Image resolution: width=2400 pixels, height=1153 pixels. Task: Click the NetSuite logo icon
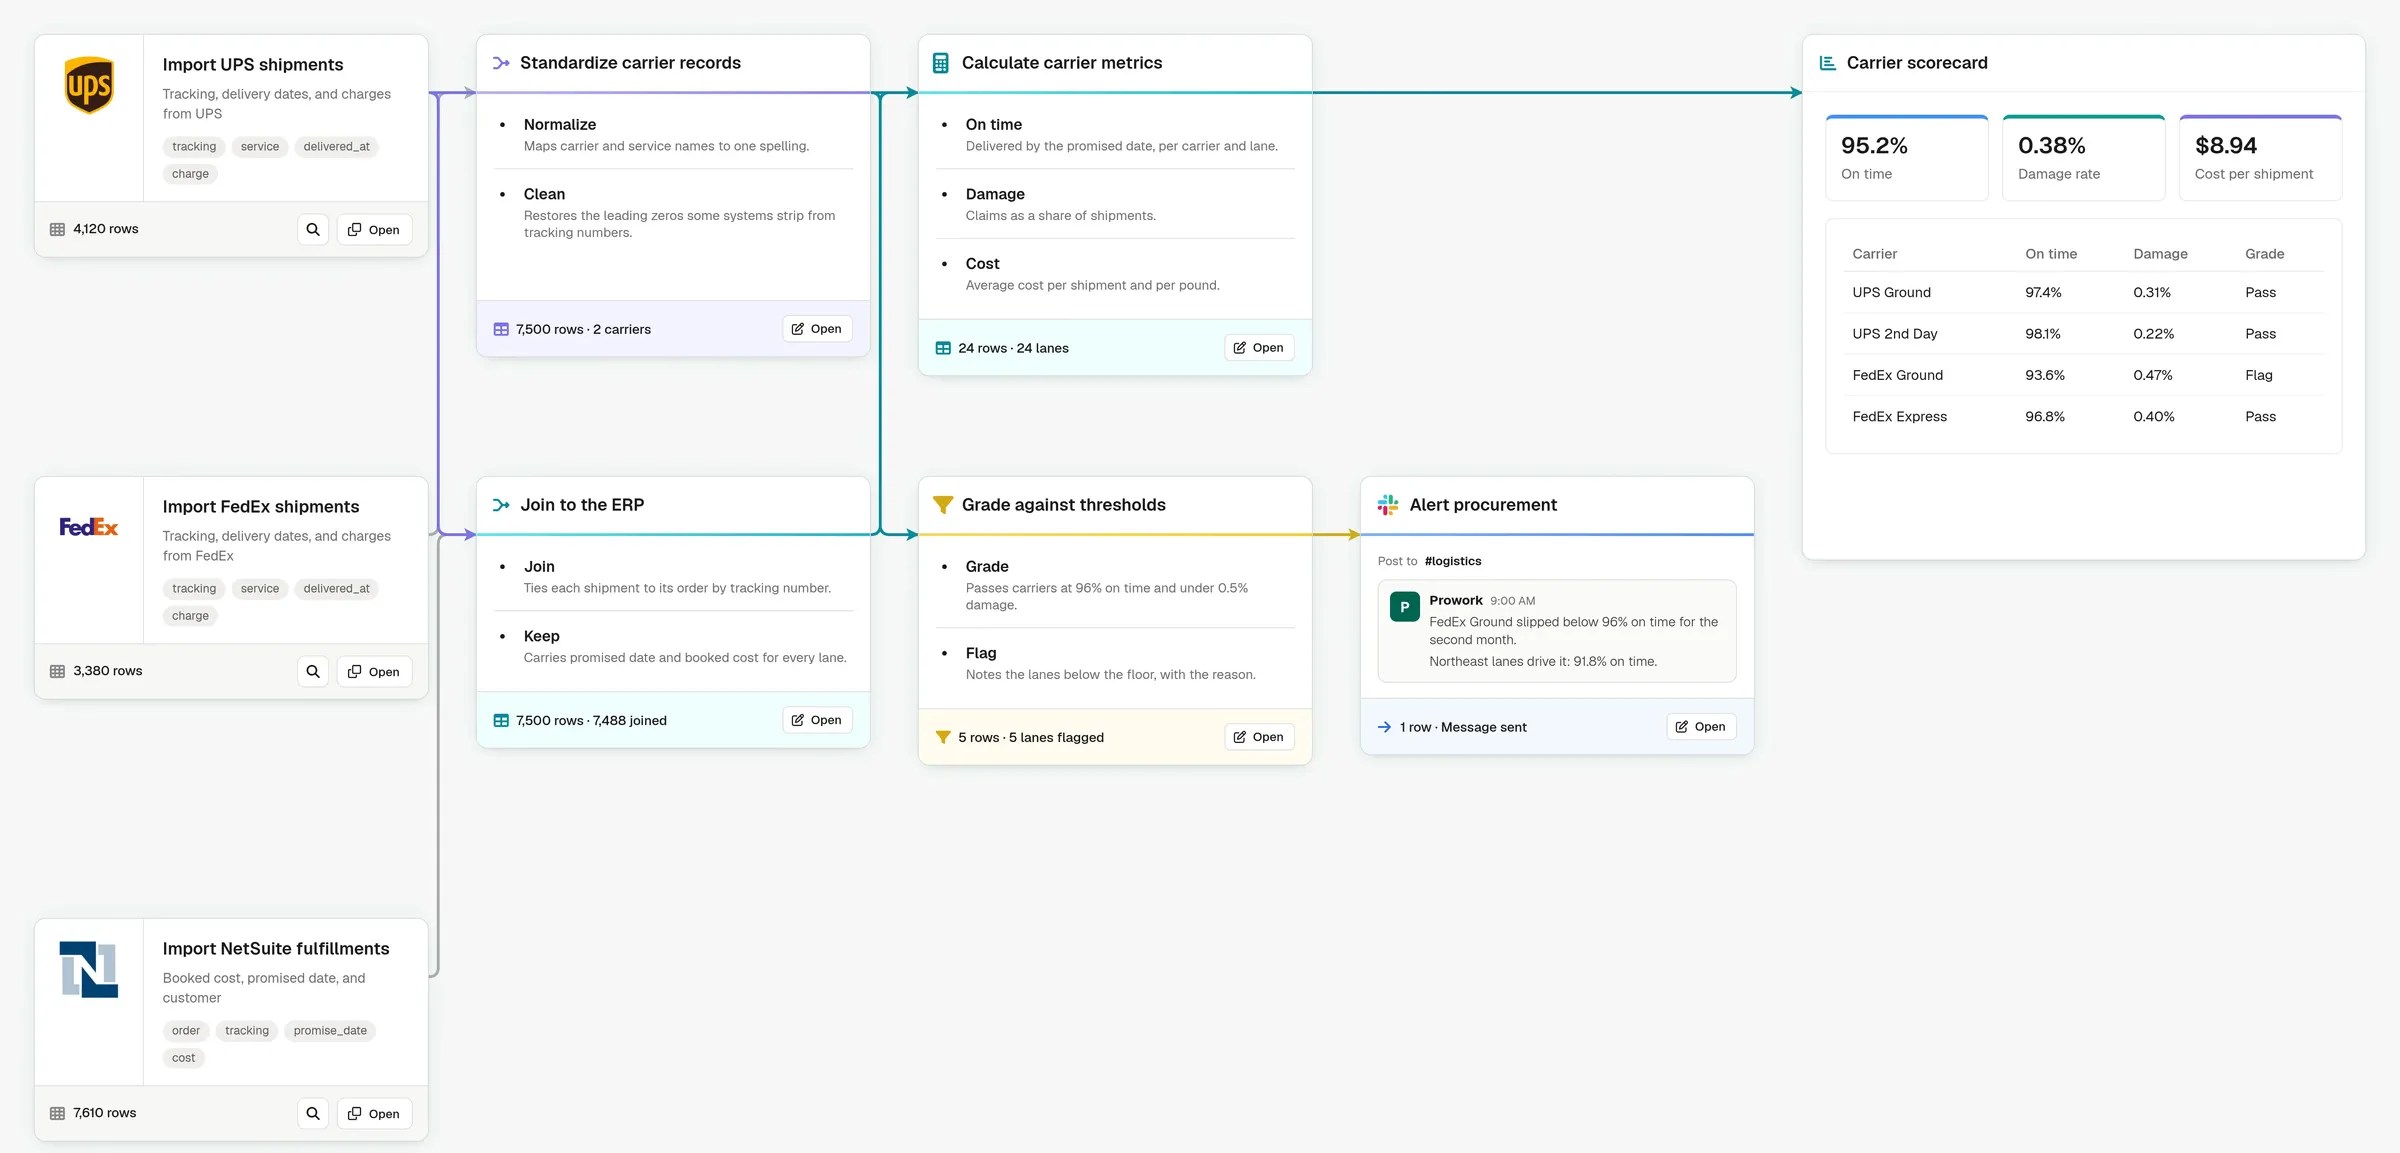pyautogui.click(x=89, y=969)
